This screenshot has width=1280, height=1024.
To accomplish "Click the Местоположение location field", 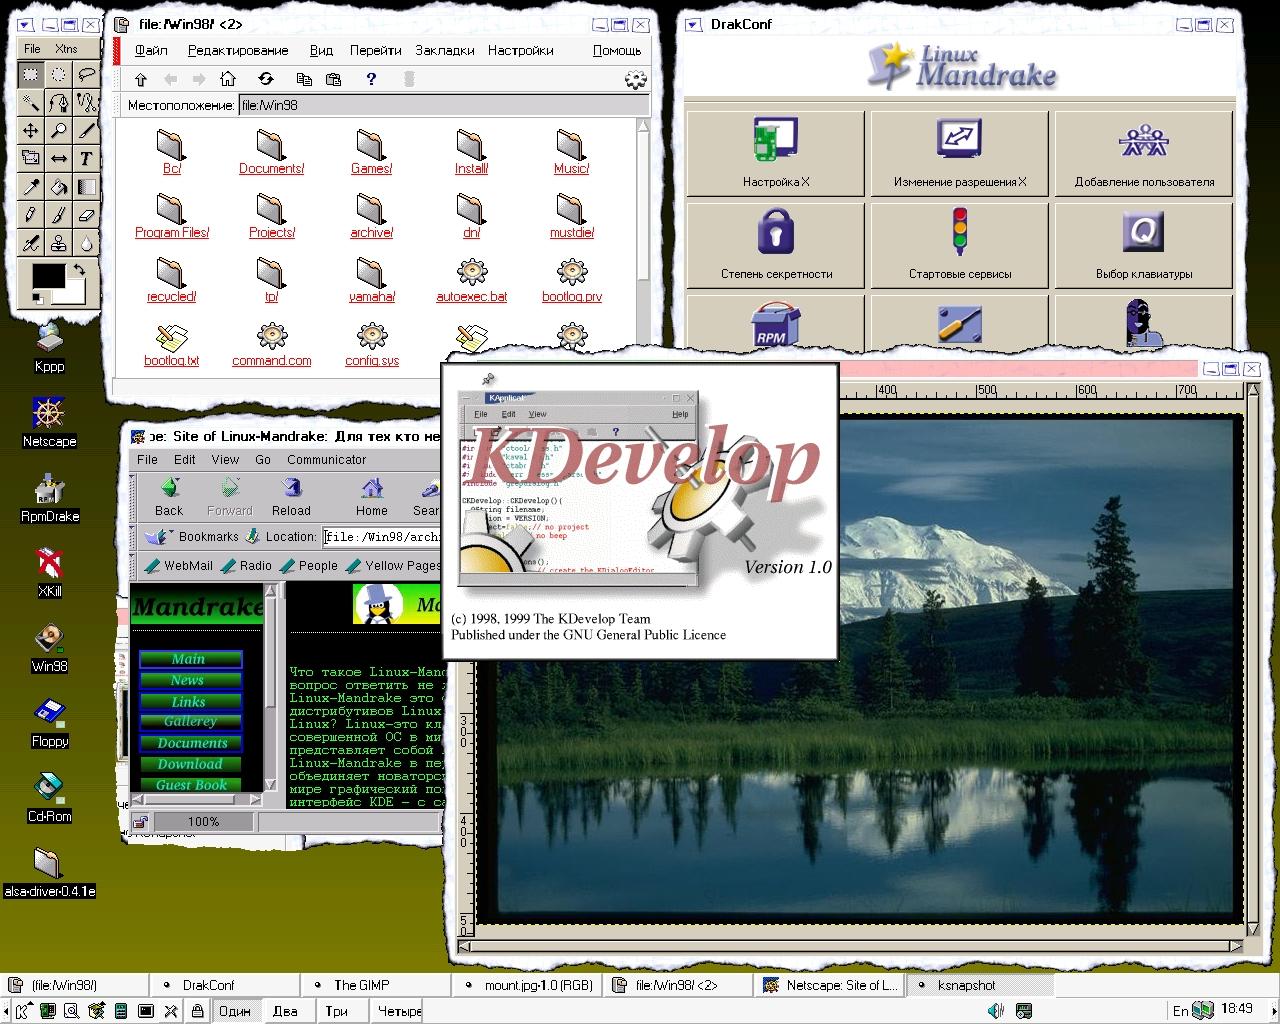I will click(440, 105).
